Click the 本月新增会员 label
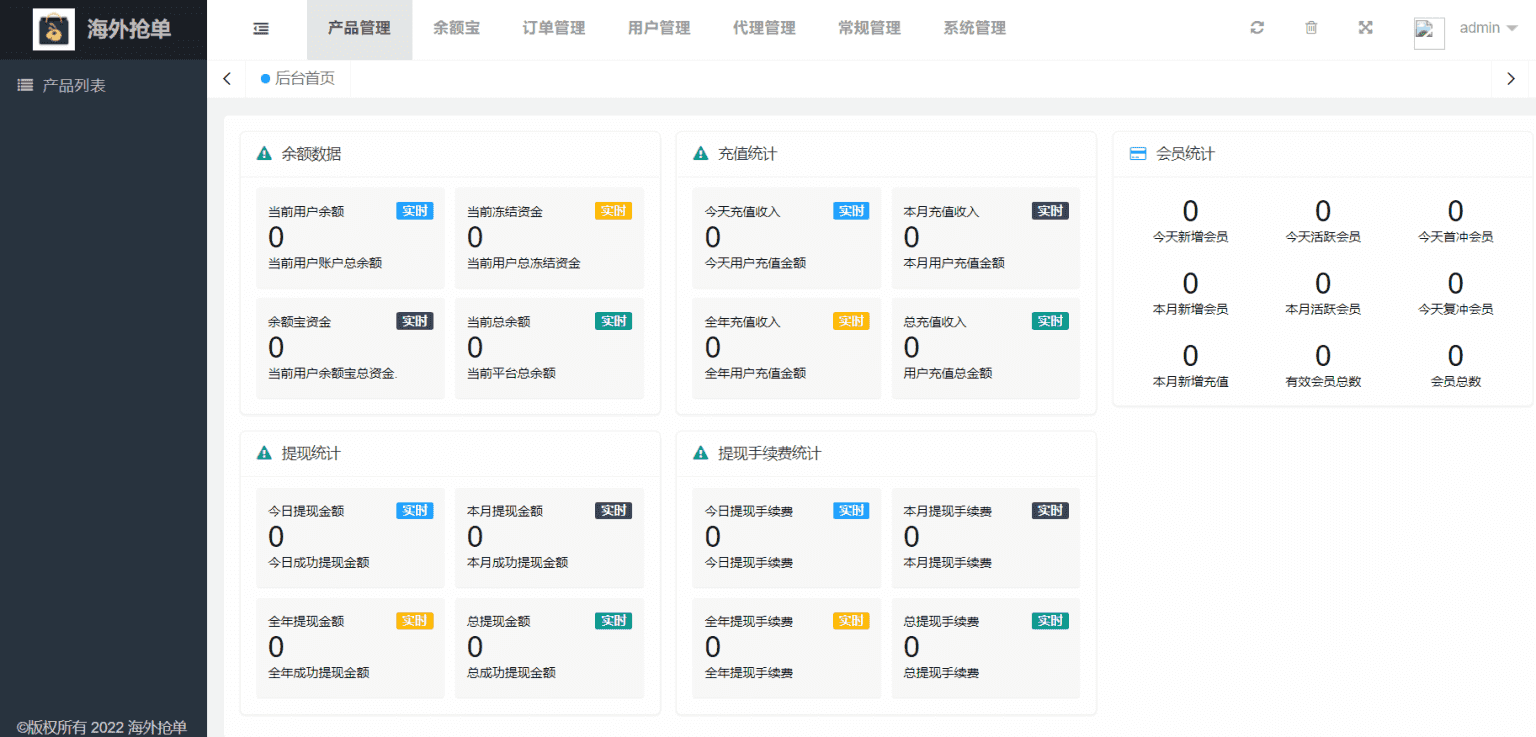This screenshot has height=737, width=1536. coord(1190,309)
